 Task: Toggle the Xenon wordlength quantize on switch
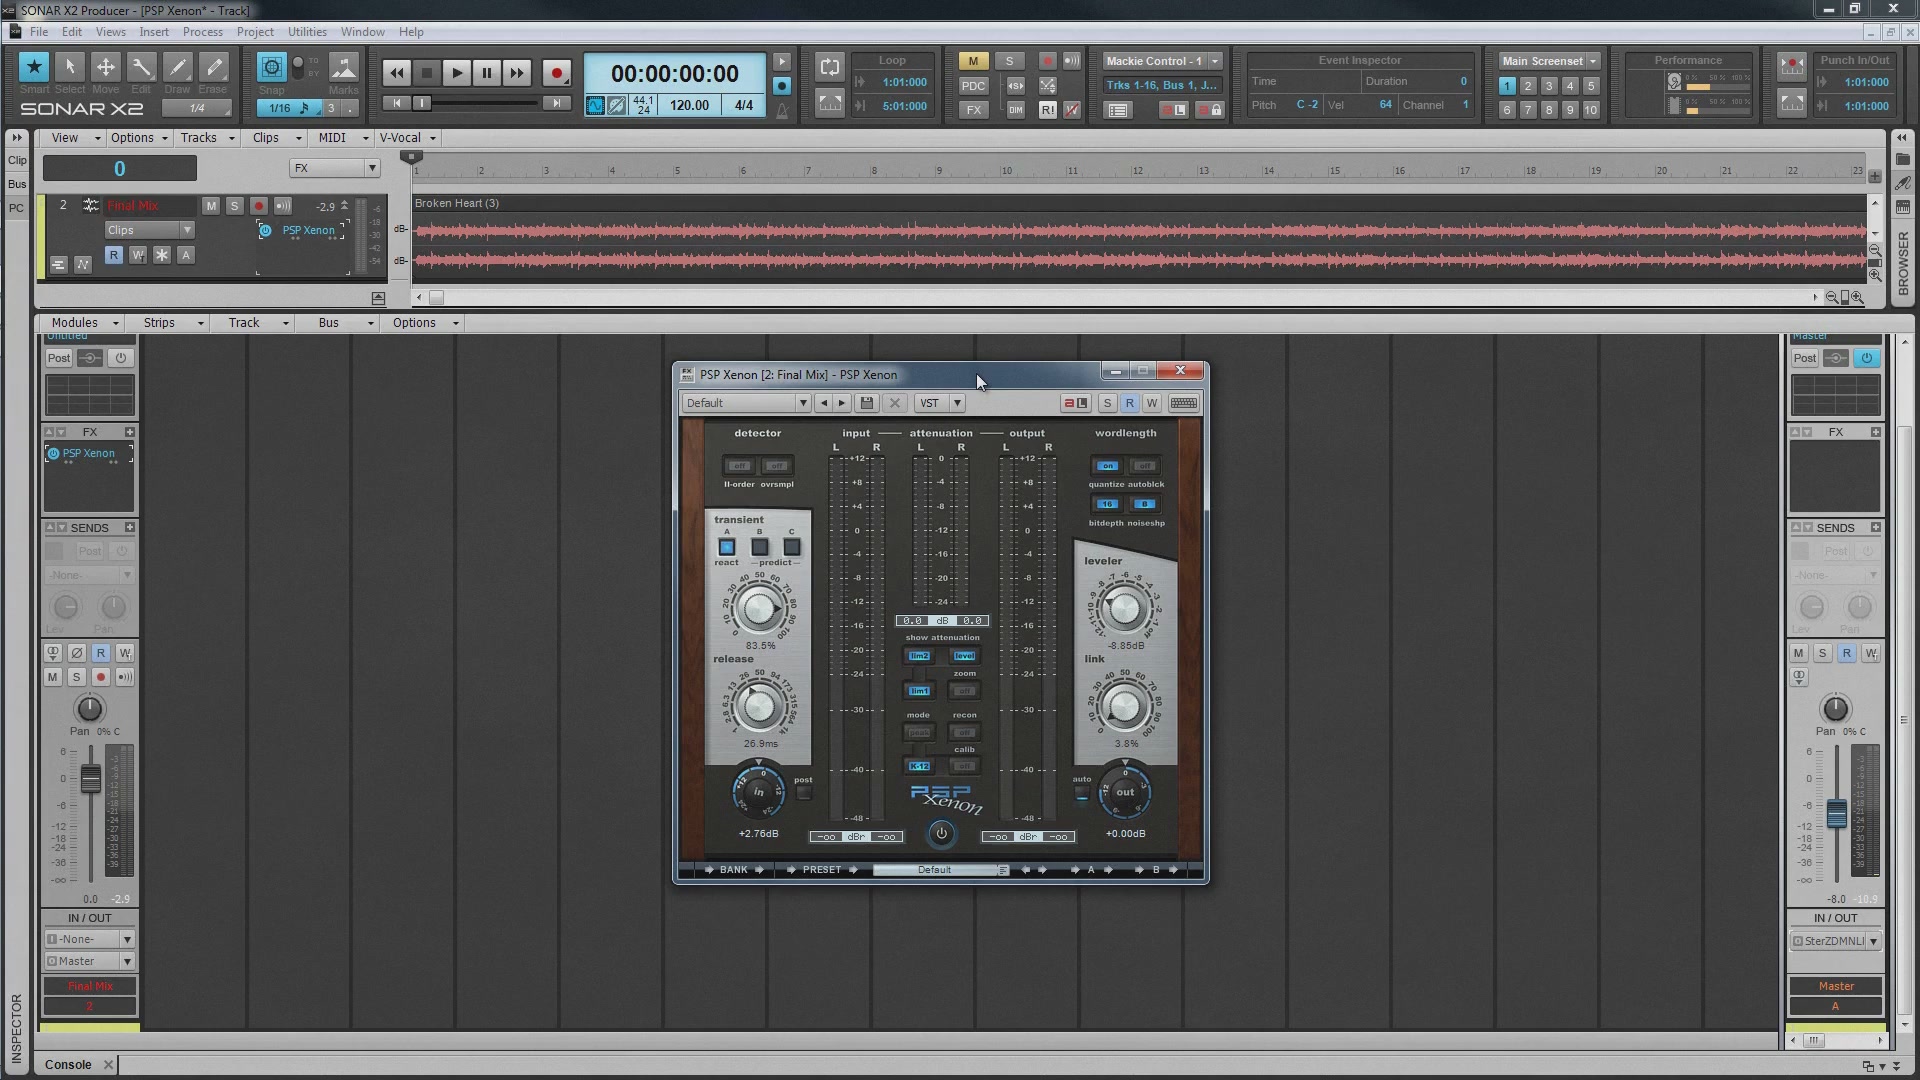click(1107, 466)
